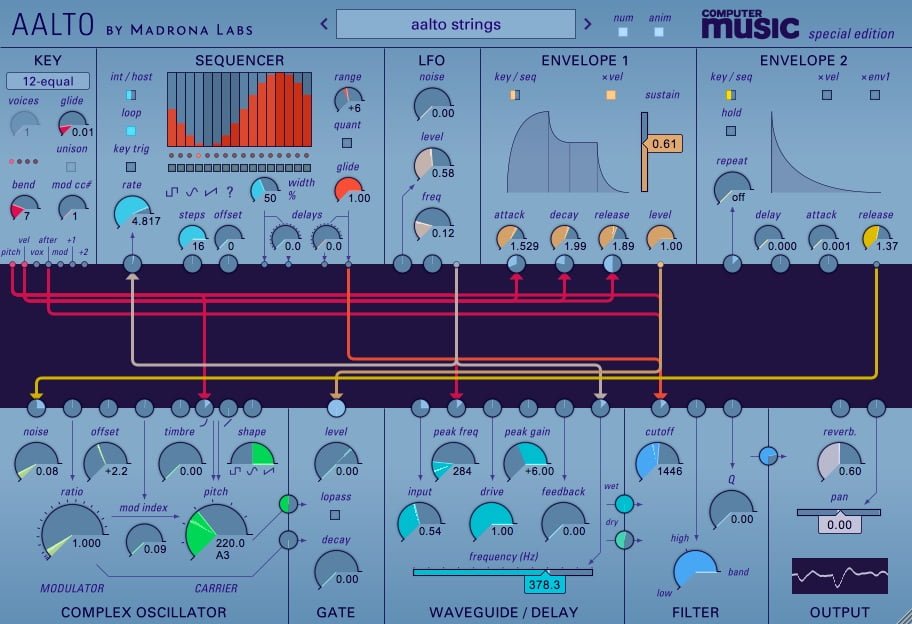Open the 12-equal tuning selector

pos(48,81)
